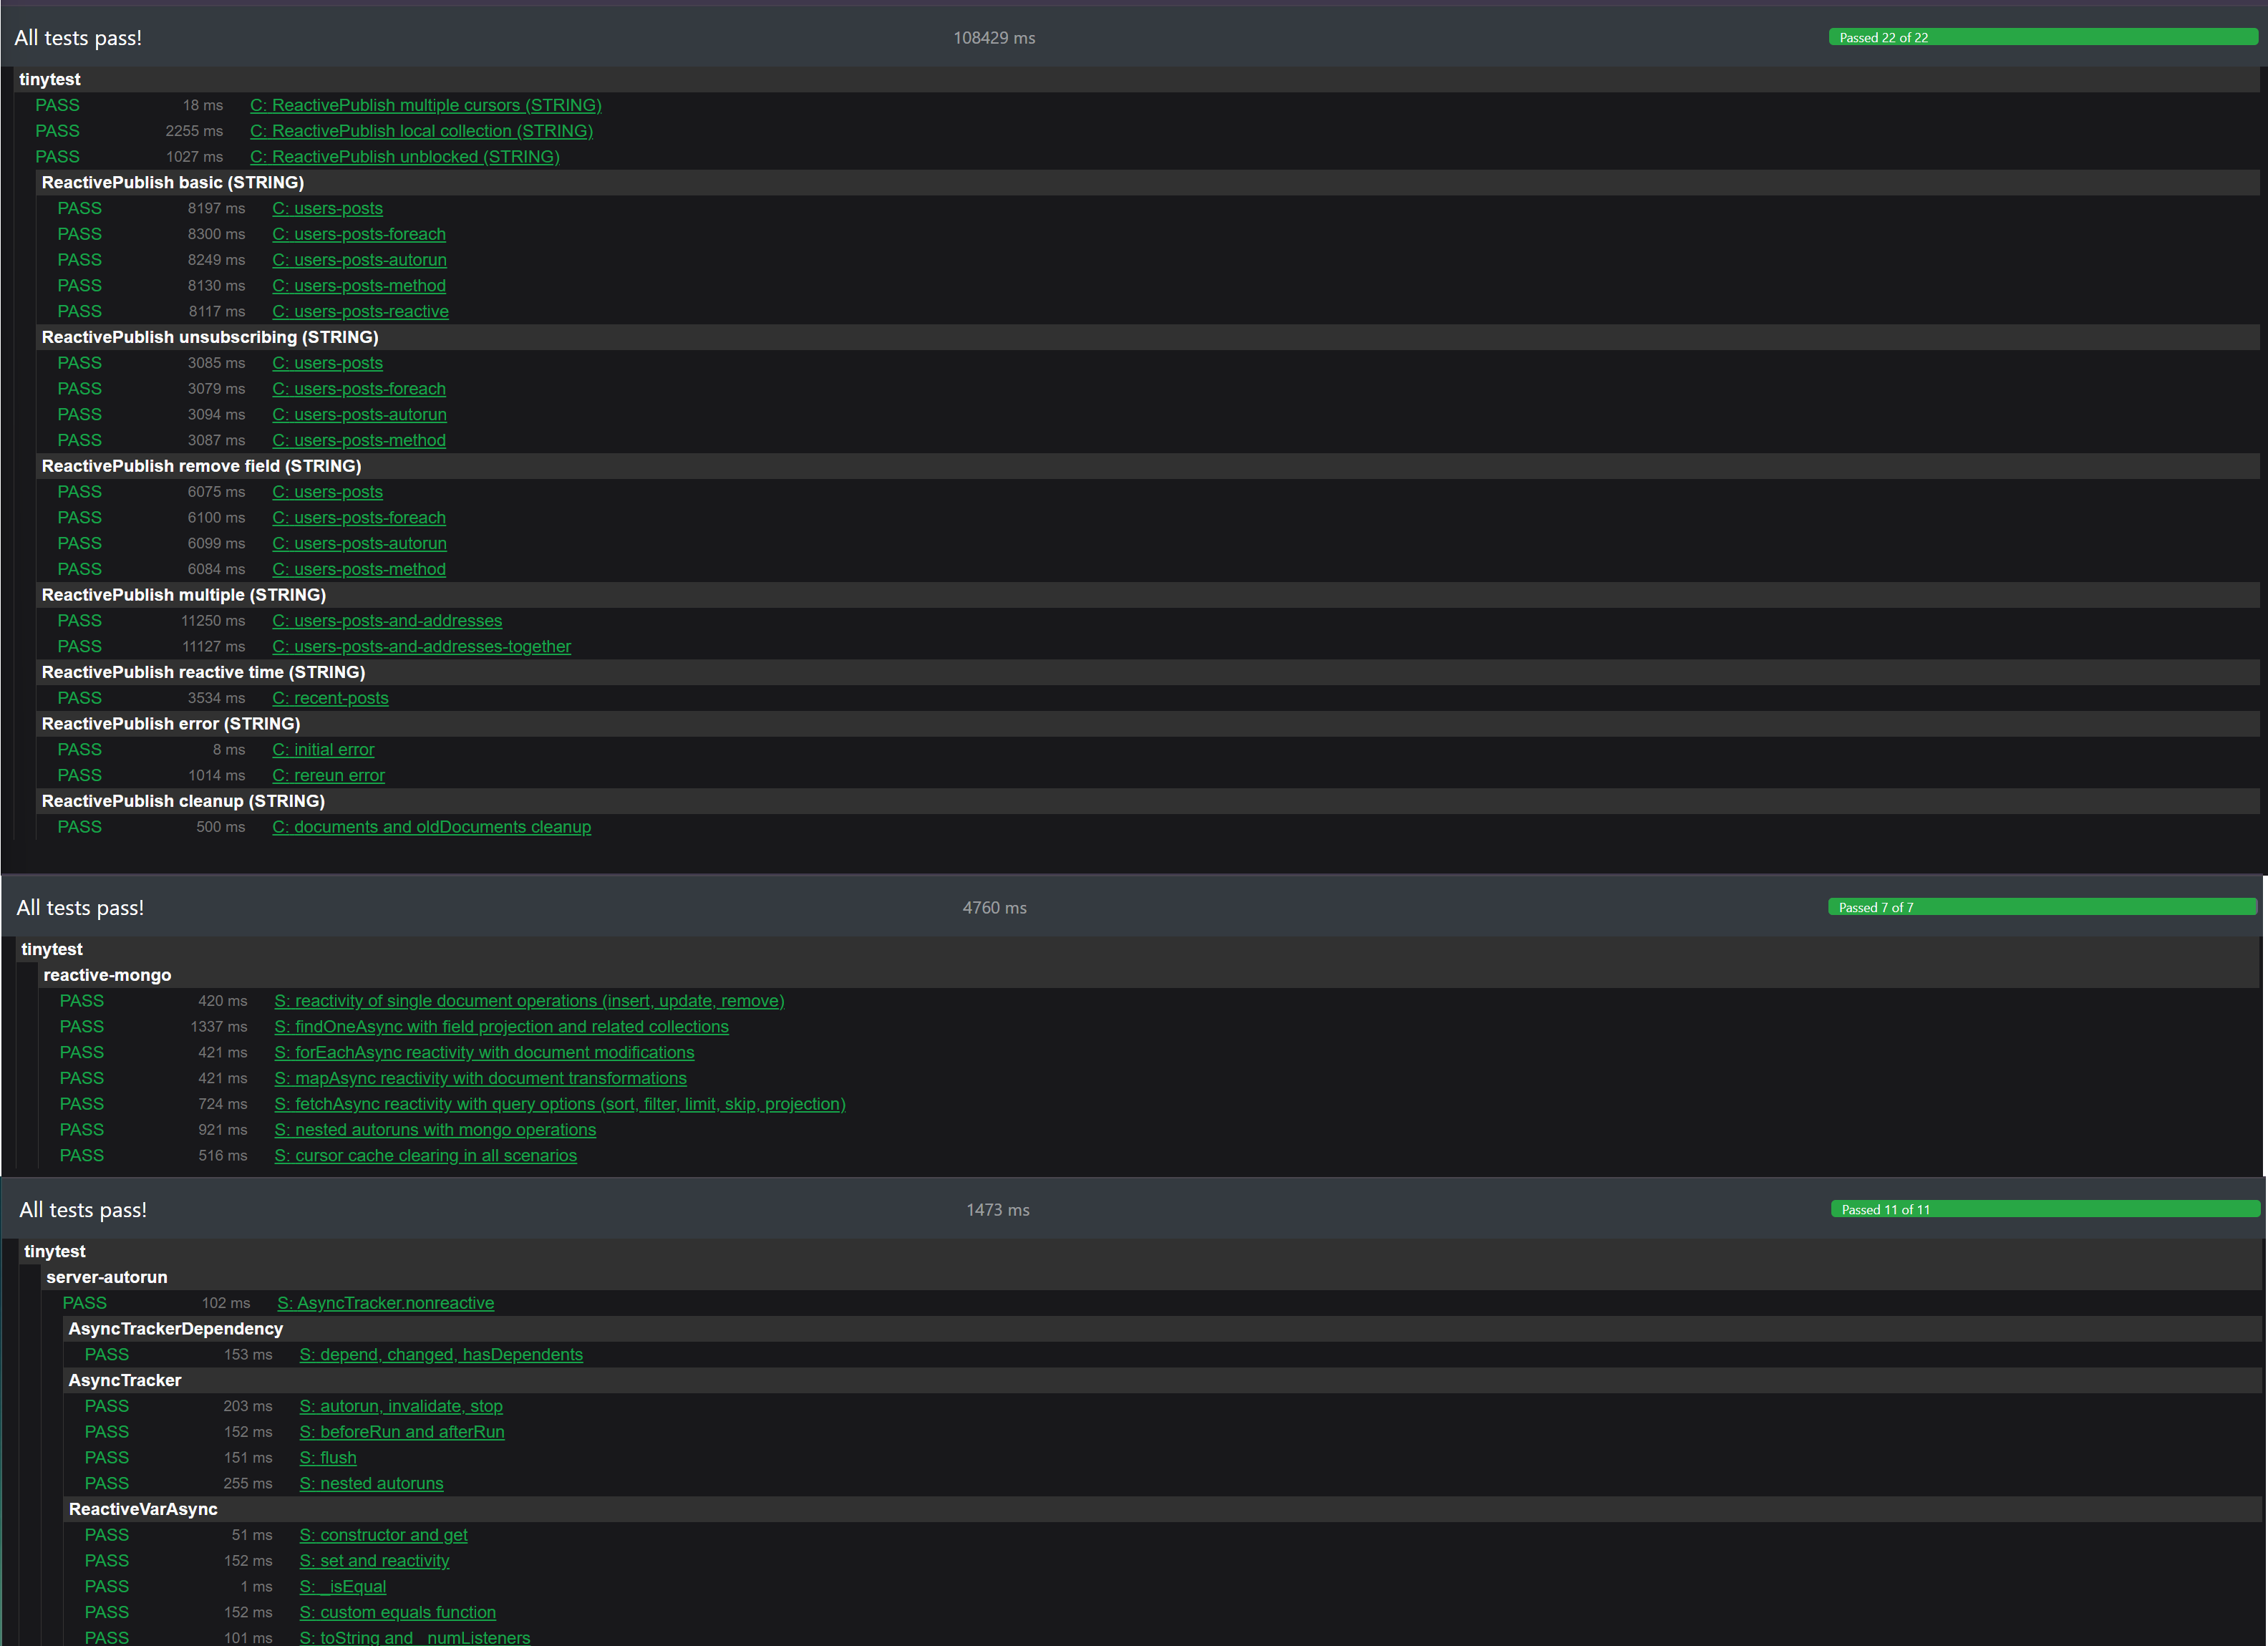Open 'S: AsyncTracker.nonreactive' test link
The width and height of the screenshot is (2268, 1646).
pyautogui.click(x=385, y=1303)
